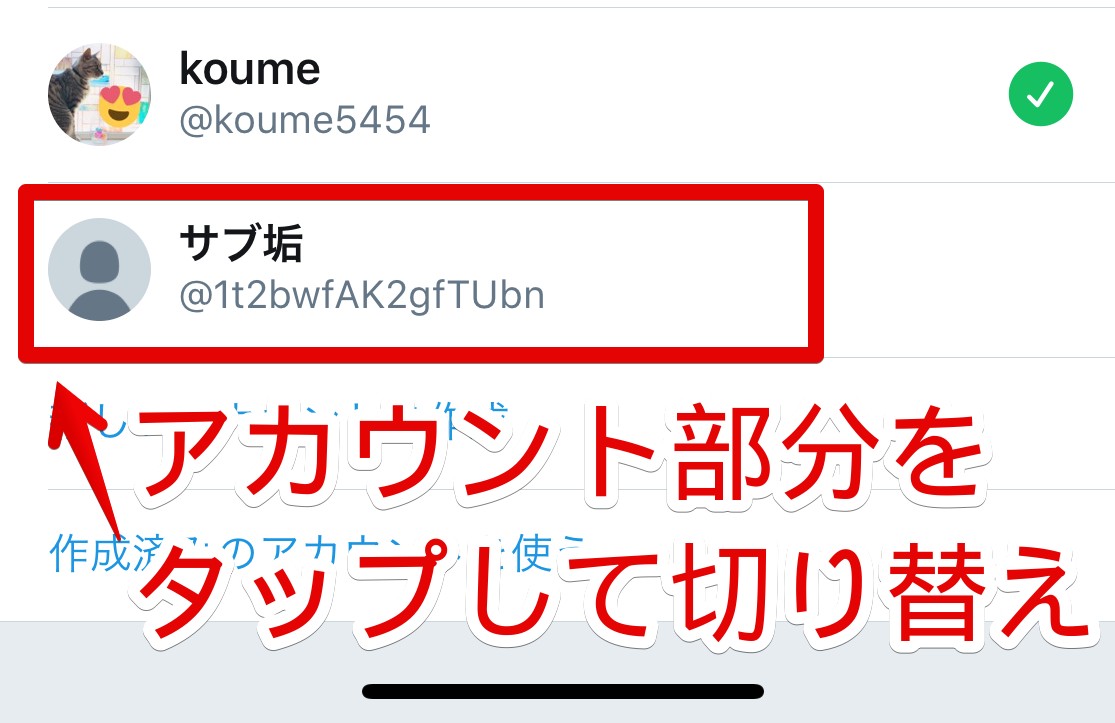Click the red アカウント部分を annotation text
1115x723 pixels.
tap(562, 455)
